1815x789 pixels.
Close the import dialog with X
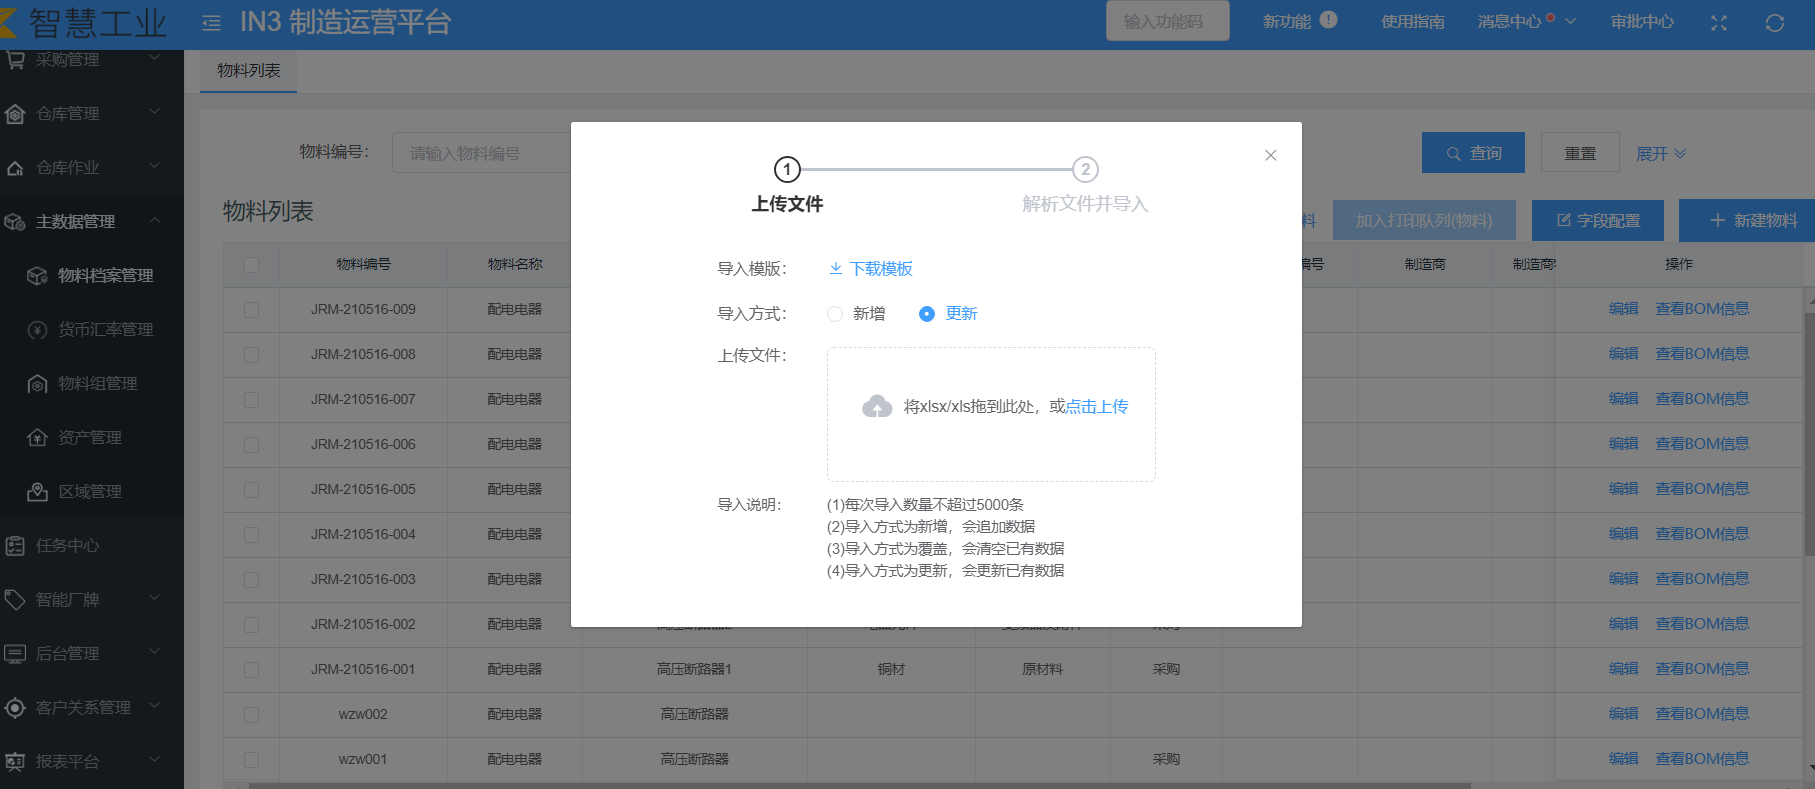tap(1270, 155)
